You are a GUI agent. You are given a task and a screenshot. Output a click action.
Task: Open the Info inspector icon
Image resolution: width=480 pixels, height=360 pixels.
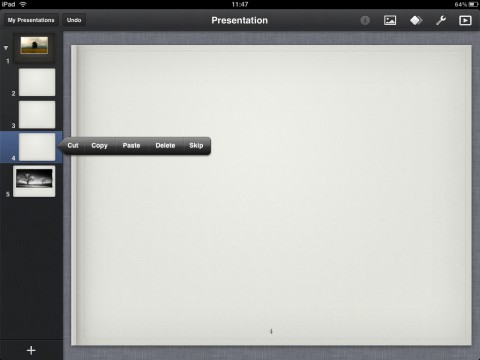coord(365,20)
